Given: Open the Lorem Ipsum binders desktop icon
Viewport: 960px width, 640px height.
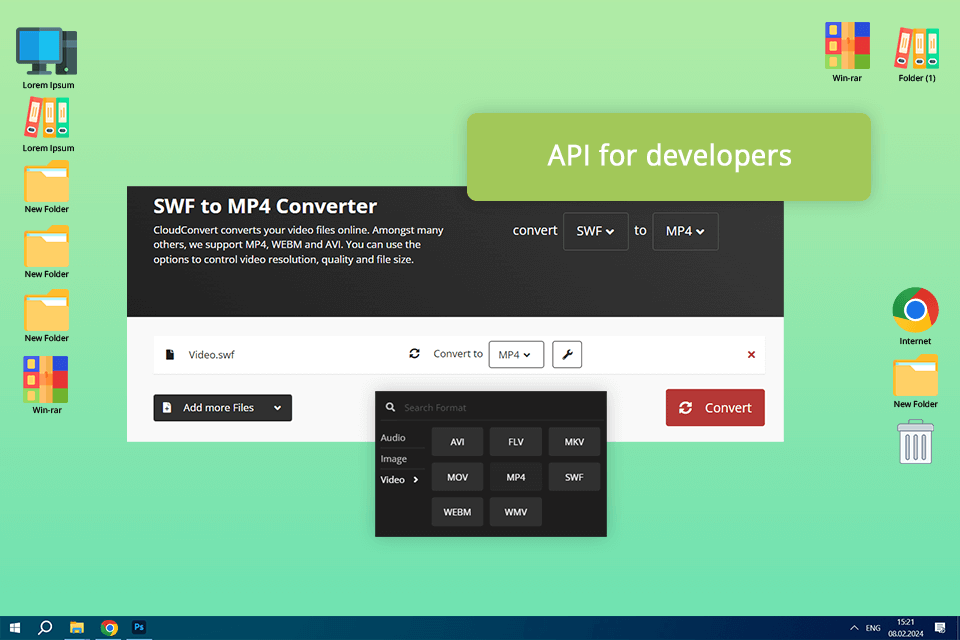Looking at the screenshot, I should click(x=47, y=125).
